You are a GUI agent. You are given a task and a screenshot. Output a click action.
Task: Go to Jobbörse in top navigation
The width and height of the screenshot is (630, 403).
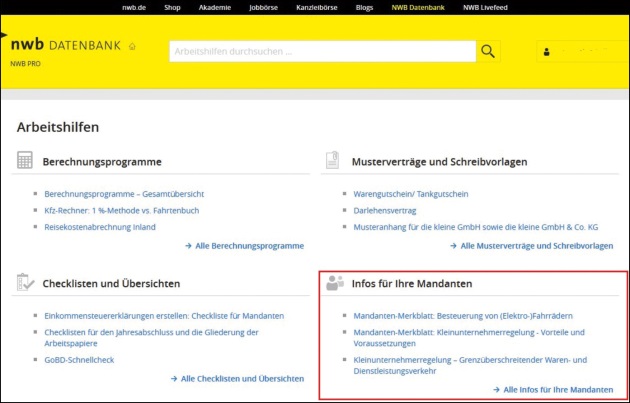264,8
